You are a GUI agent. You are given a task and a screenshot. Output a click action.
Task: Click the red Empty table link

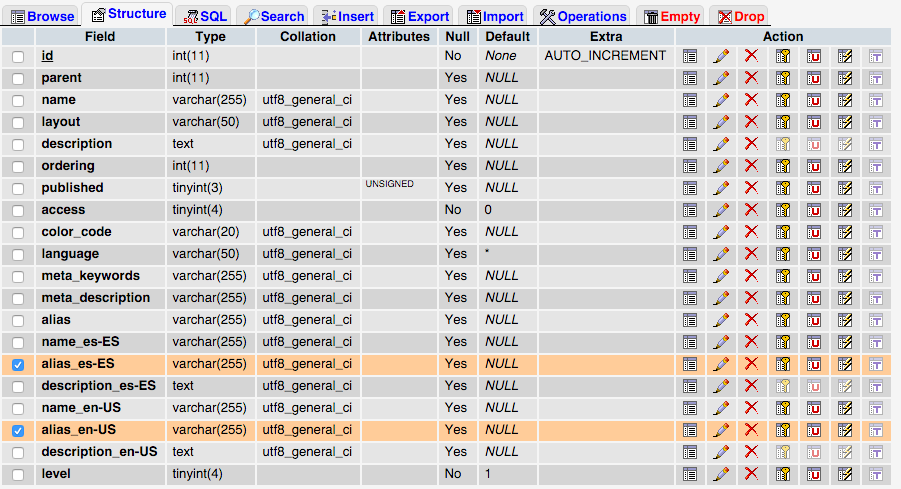click(x=671, y=16)
